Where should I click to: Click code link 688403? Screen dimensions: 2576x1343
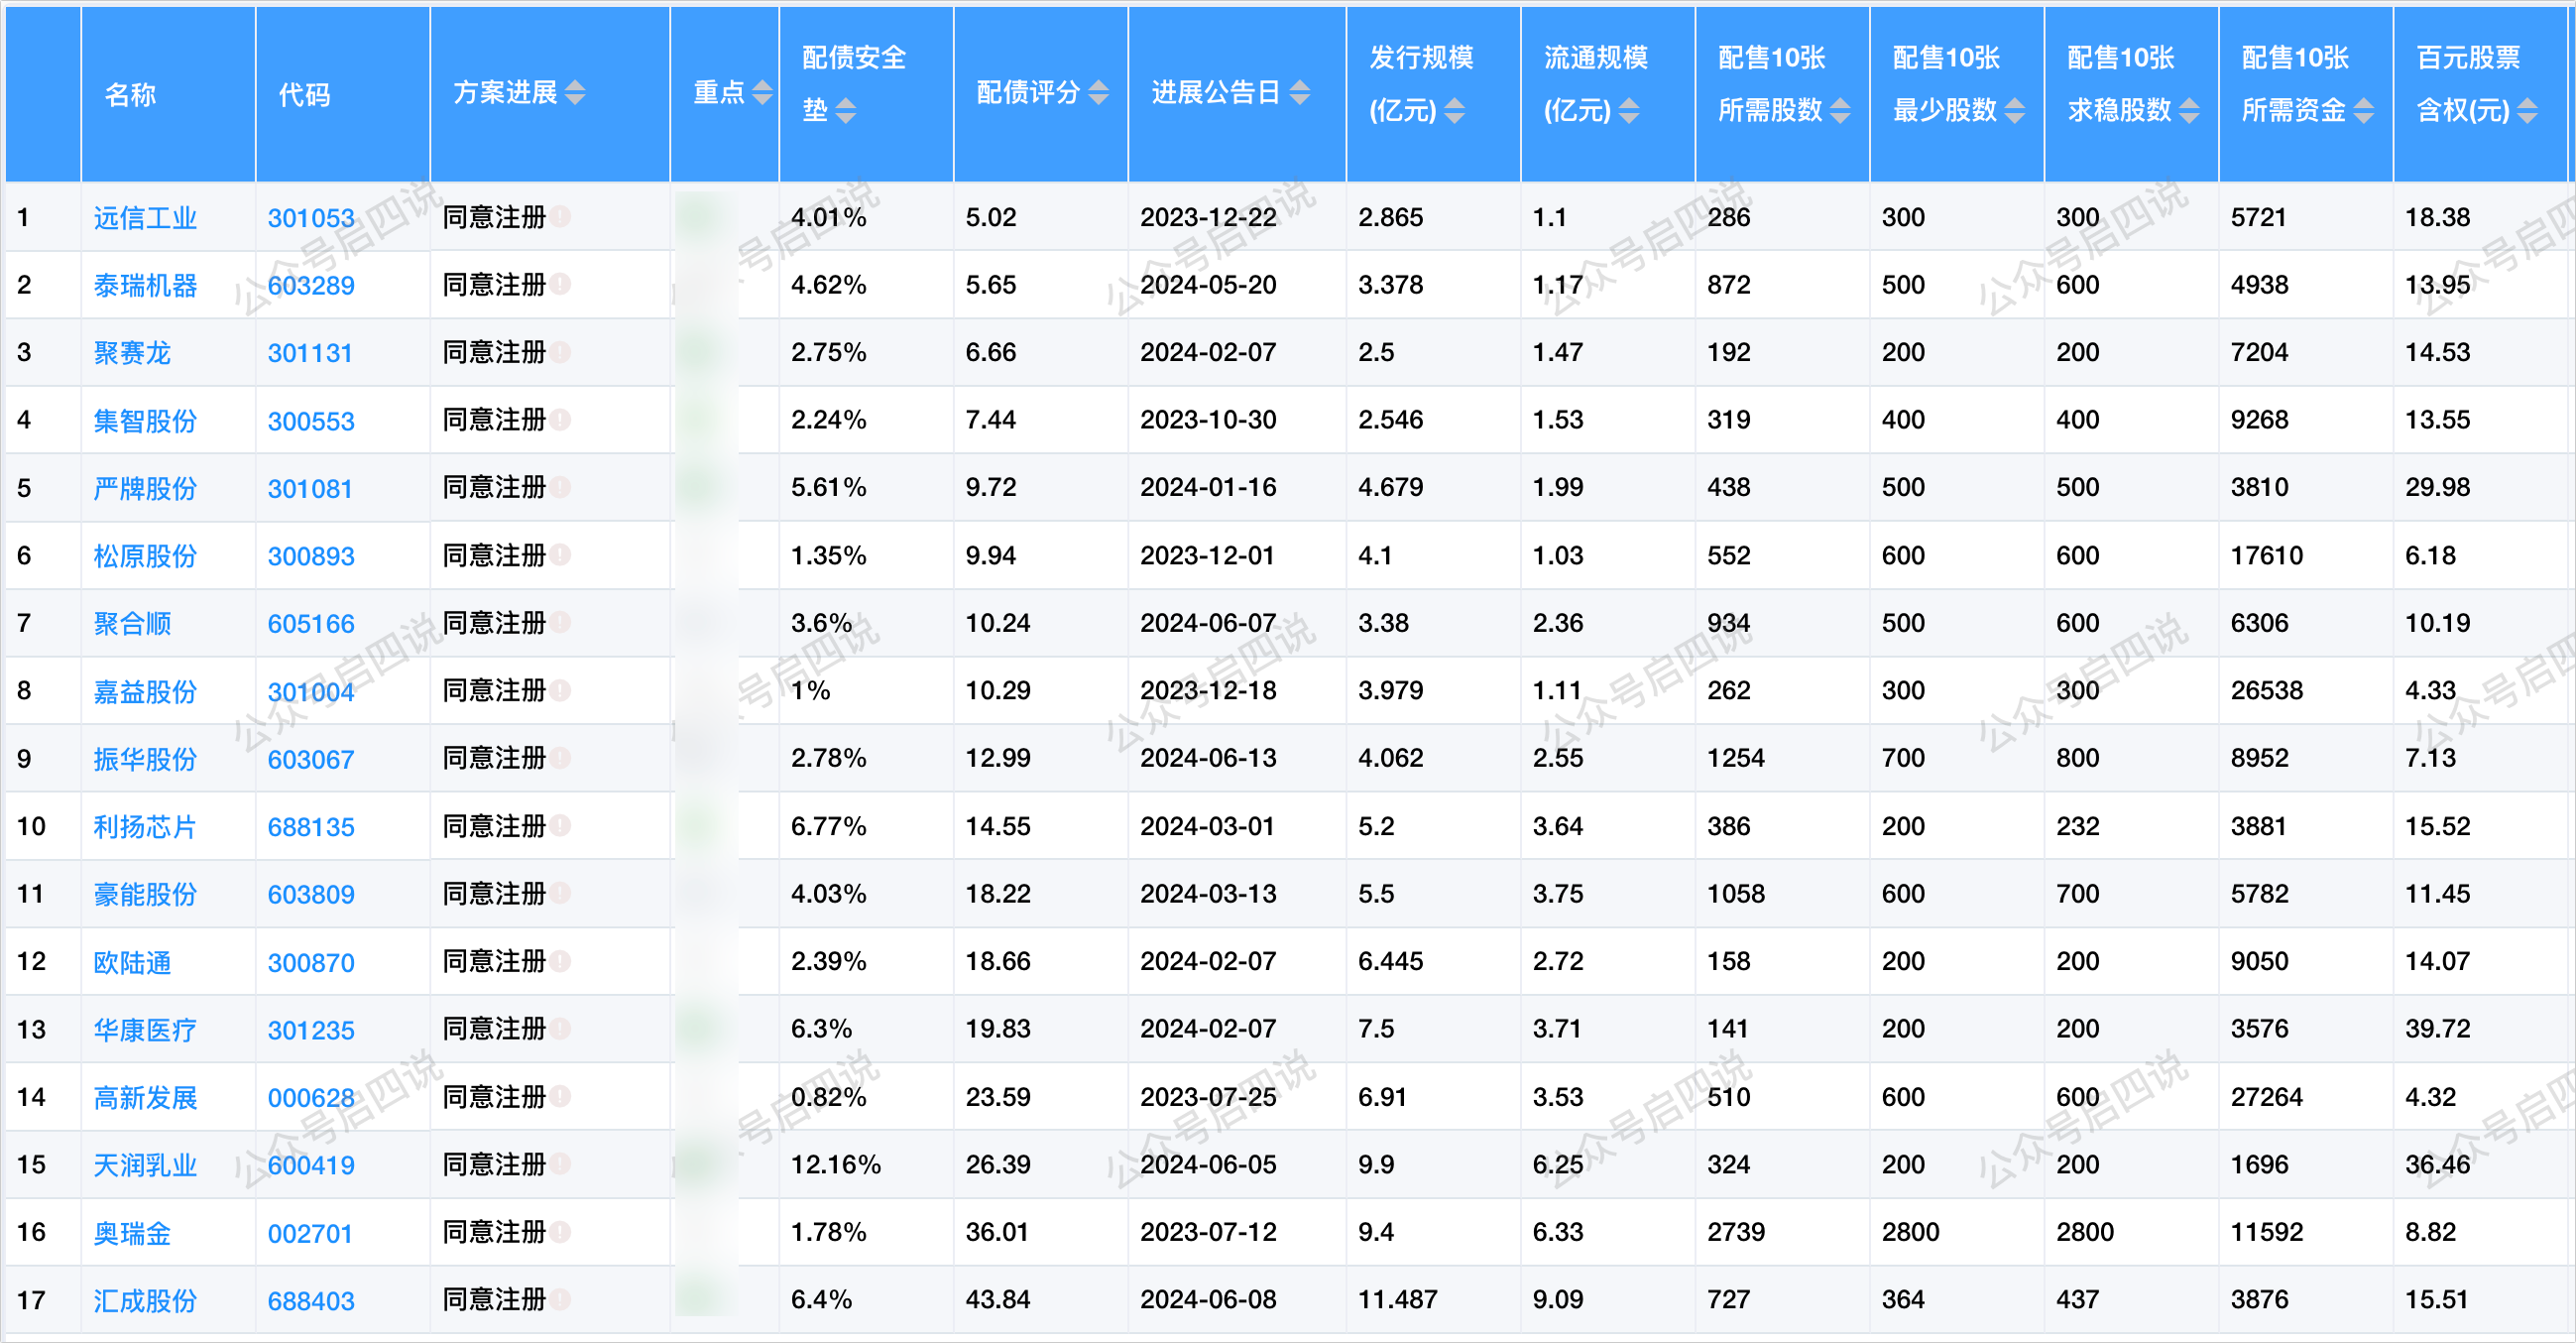[x=311, y=1300]
